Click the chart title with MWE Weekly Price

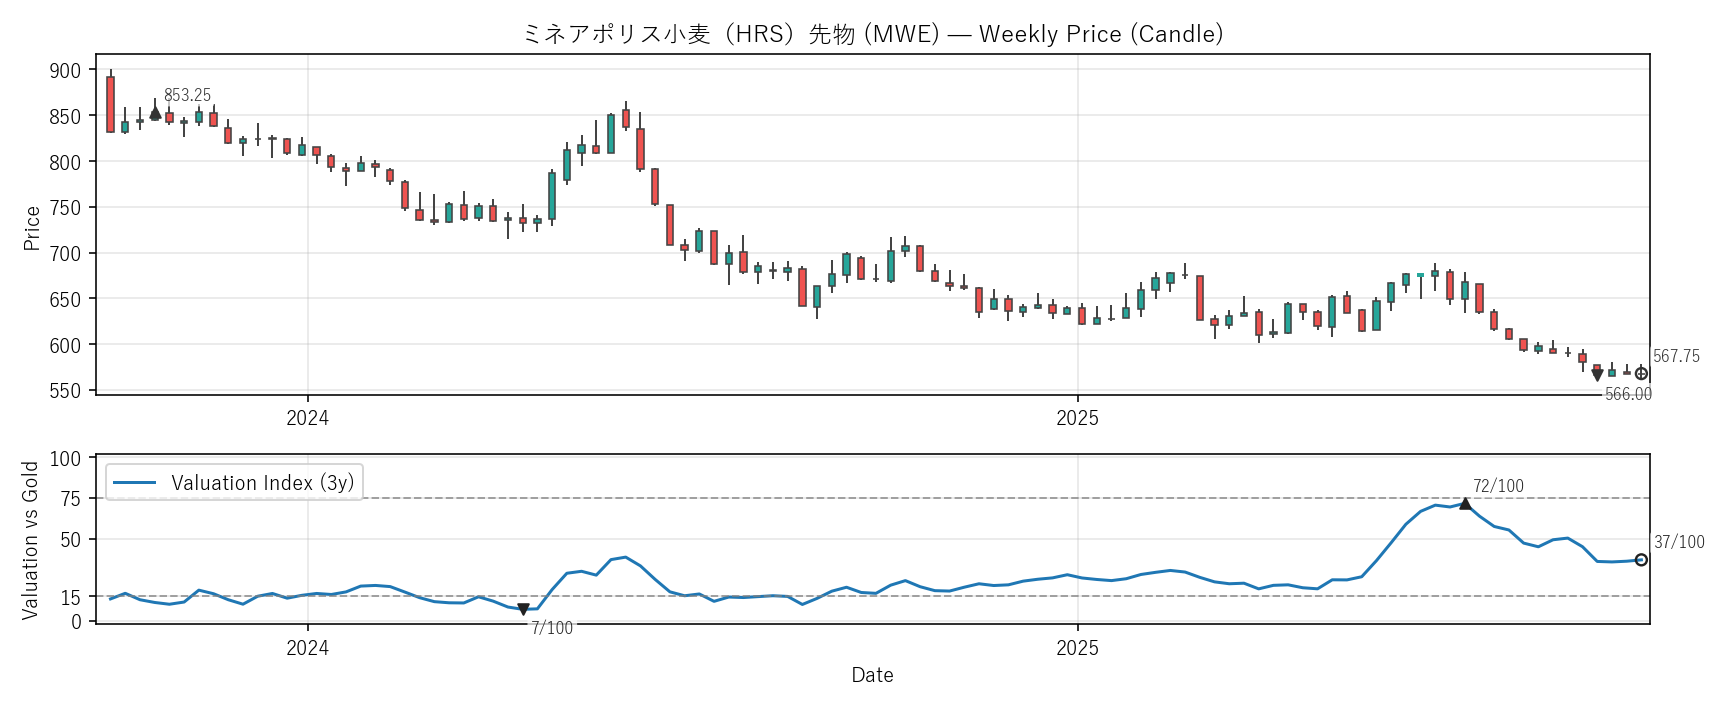(872, 34)
